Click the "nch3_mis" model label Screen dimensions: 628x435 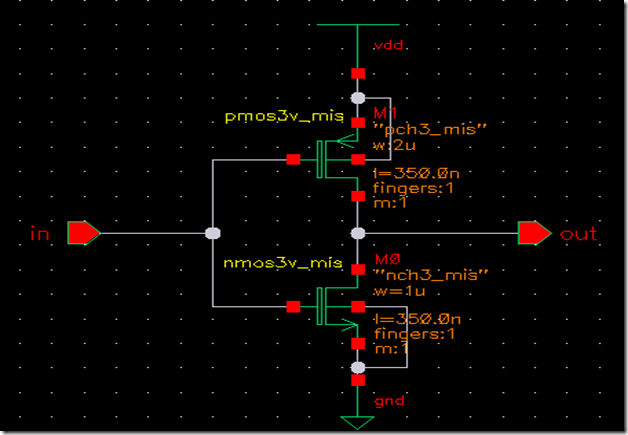point(431,276)
